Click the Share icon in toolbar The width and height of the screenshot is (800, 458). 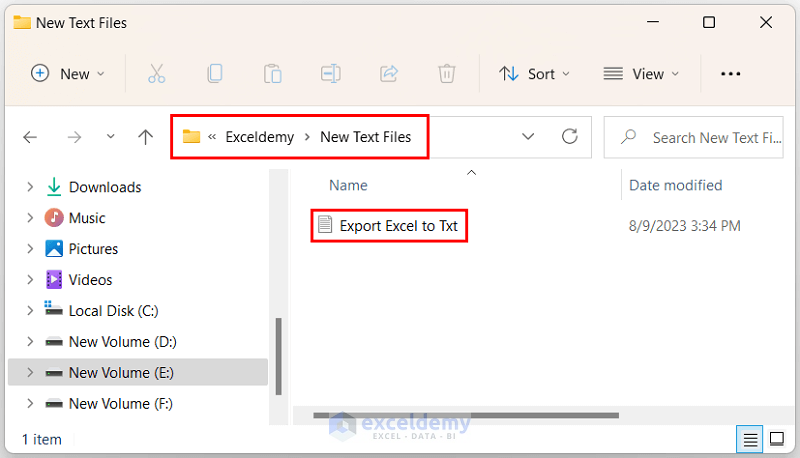[x=389, y=73]
